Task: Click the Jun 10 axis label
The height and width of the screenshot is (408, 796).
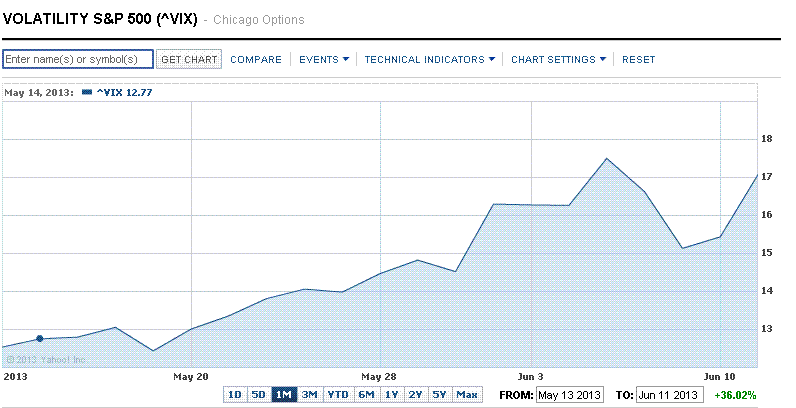Action: click(719, 377)
